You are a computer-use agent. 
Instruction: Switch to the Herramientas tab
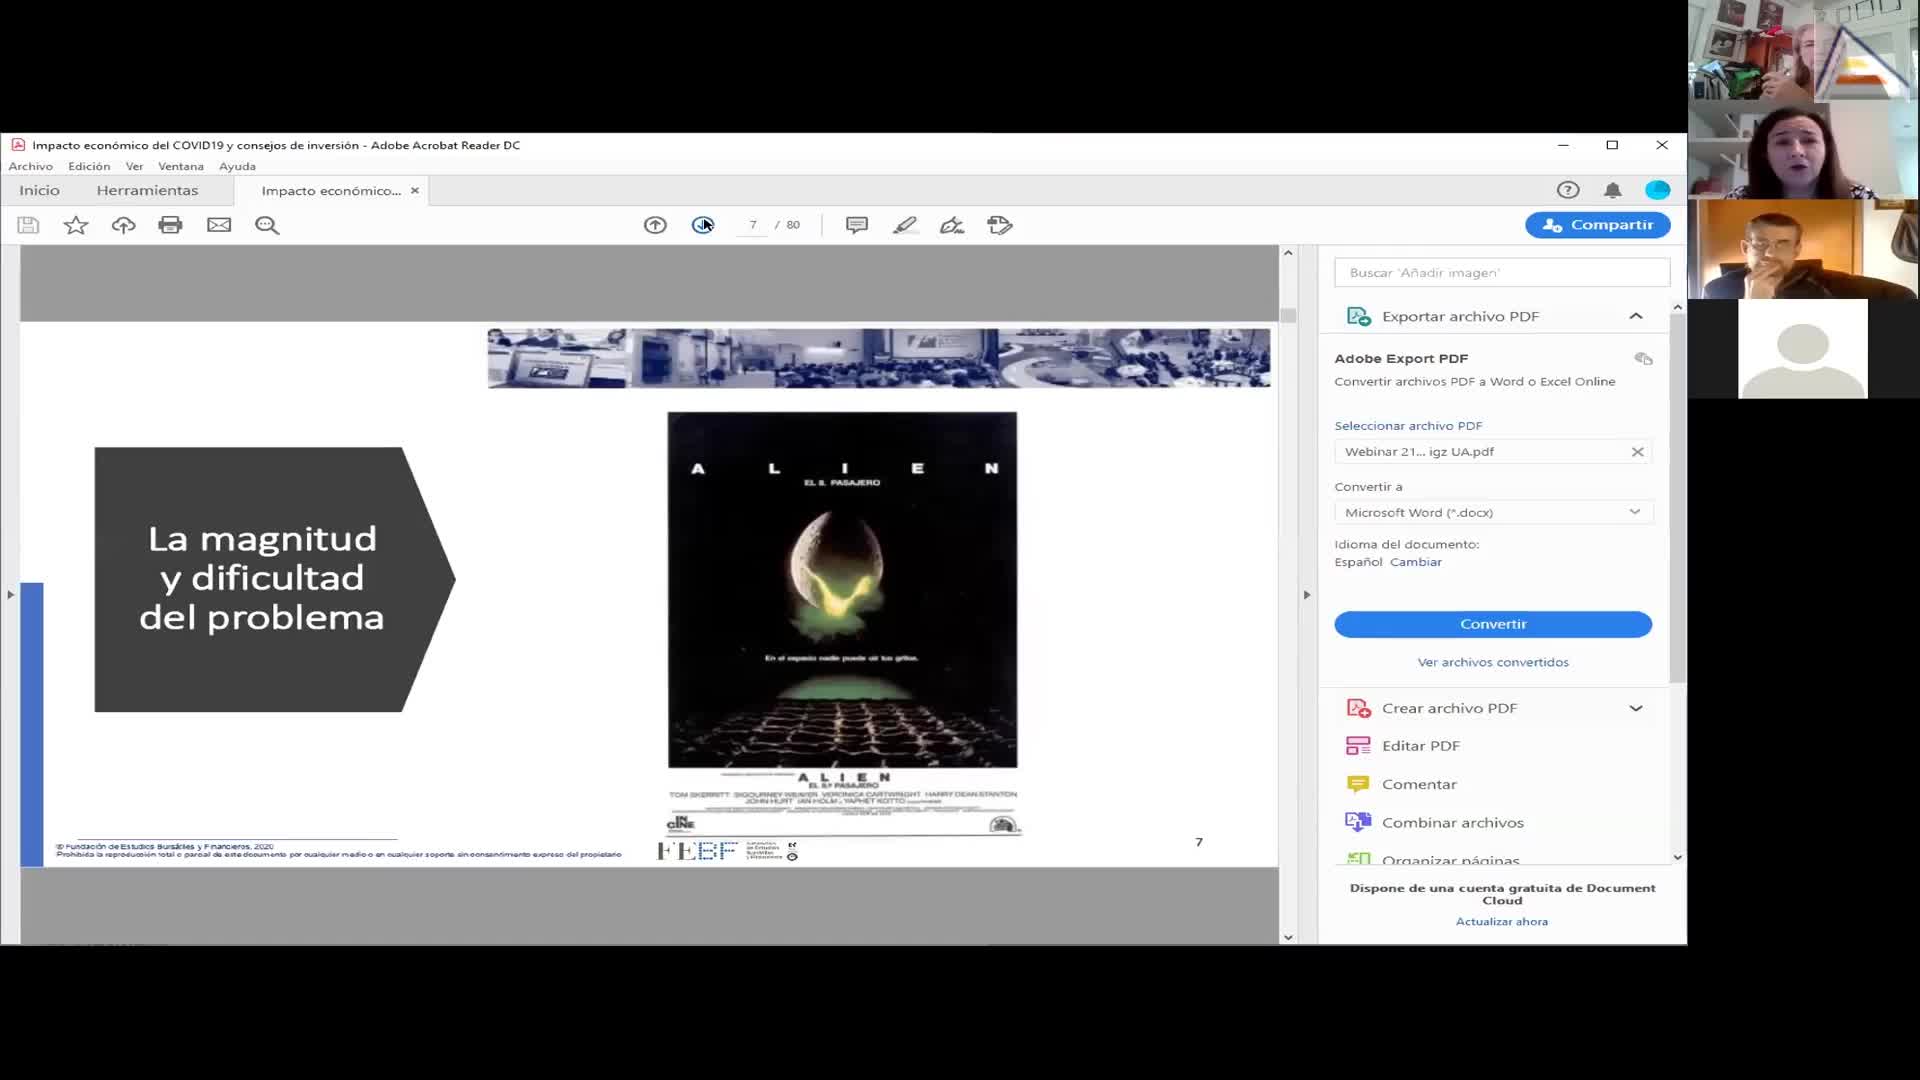coord(147,190)
